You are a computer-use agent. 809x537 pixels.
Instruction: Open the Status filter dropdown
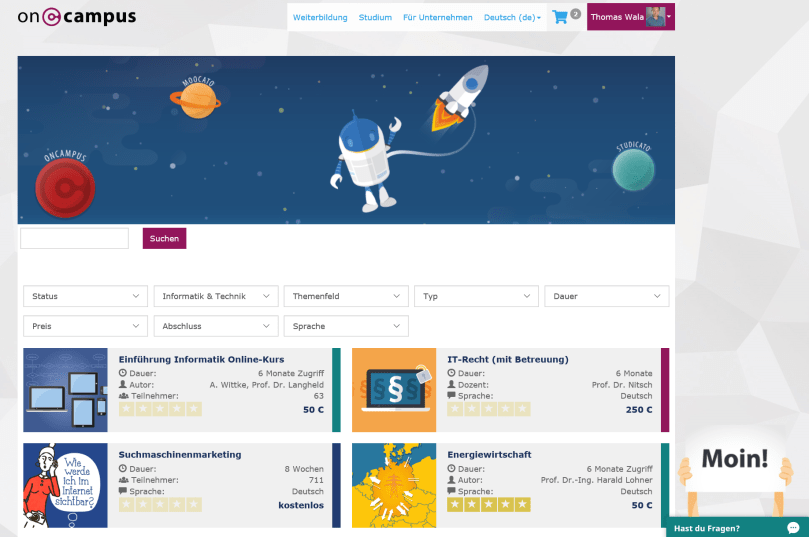point(86,296)
